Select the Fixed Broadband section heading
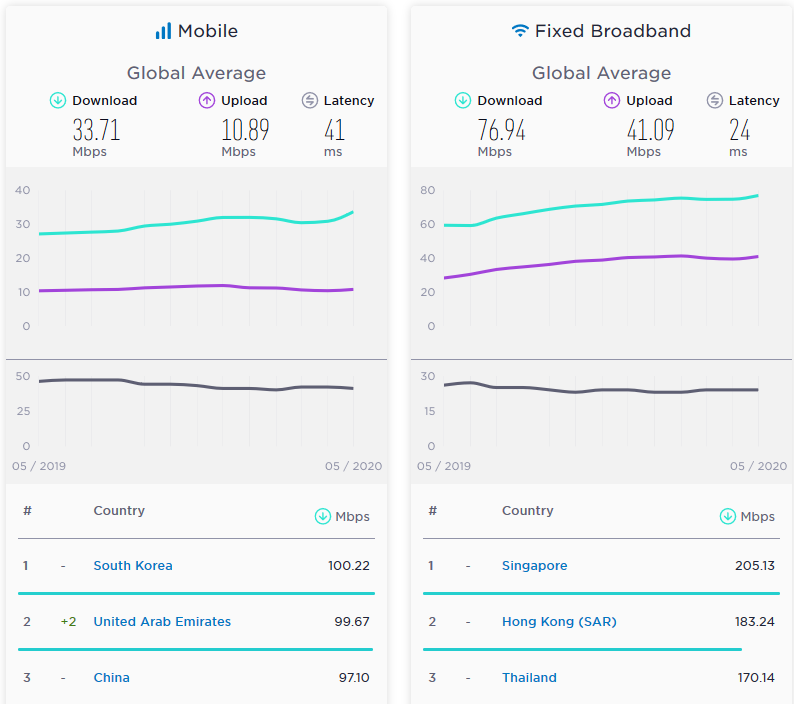The height and width of the screenshot is (704, 794). coord(613,31)
